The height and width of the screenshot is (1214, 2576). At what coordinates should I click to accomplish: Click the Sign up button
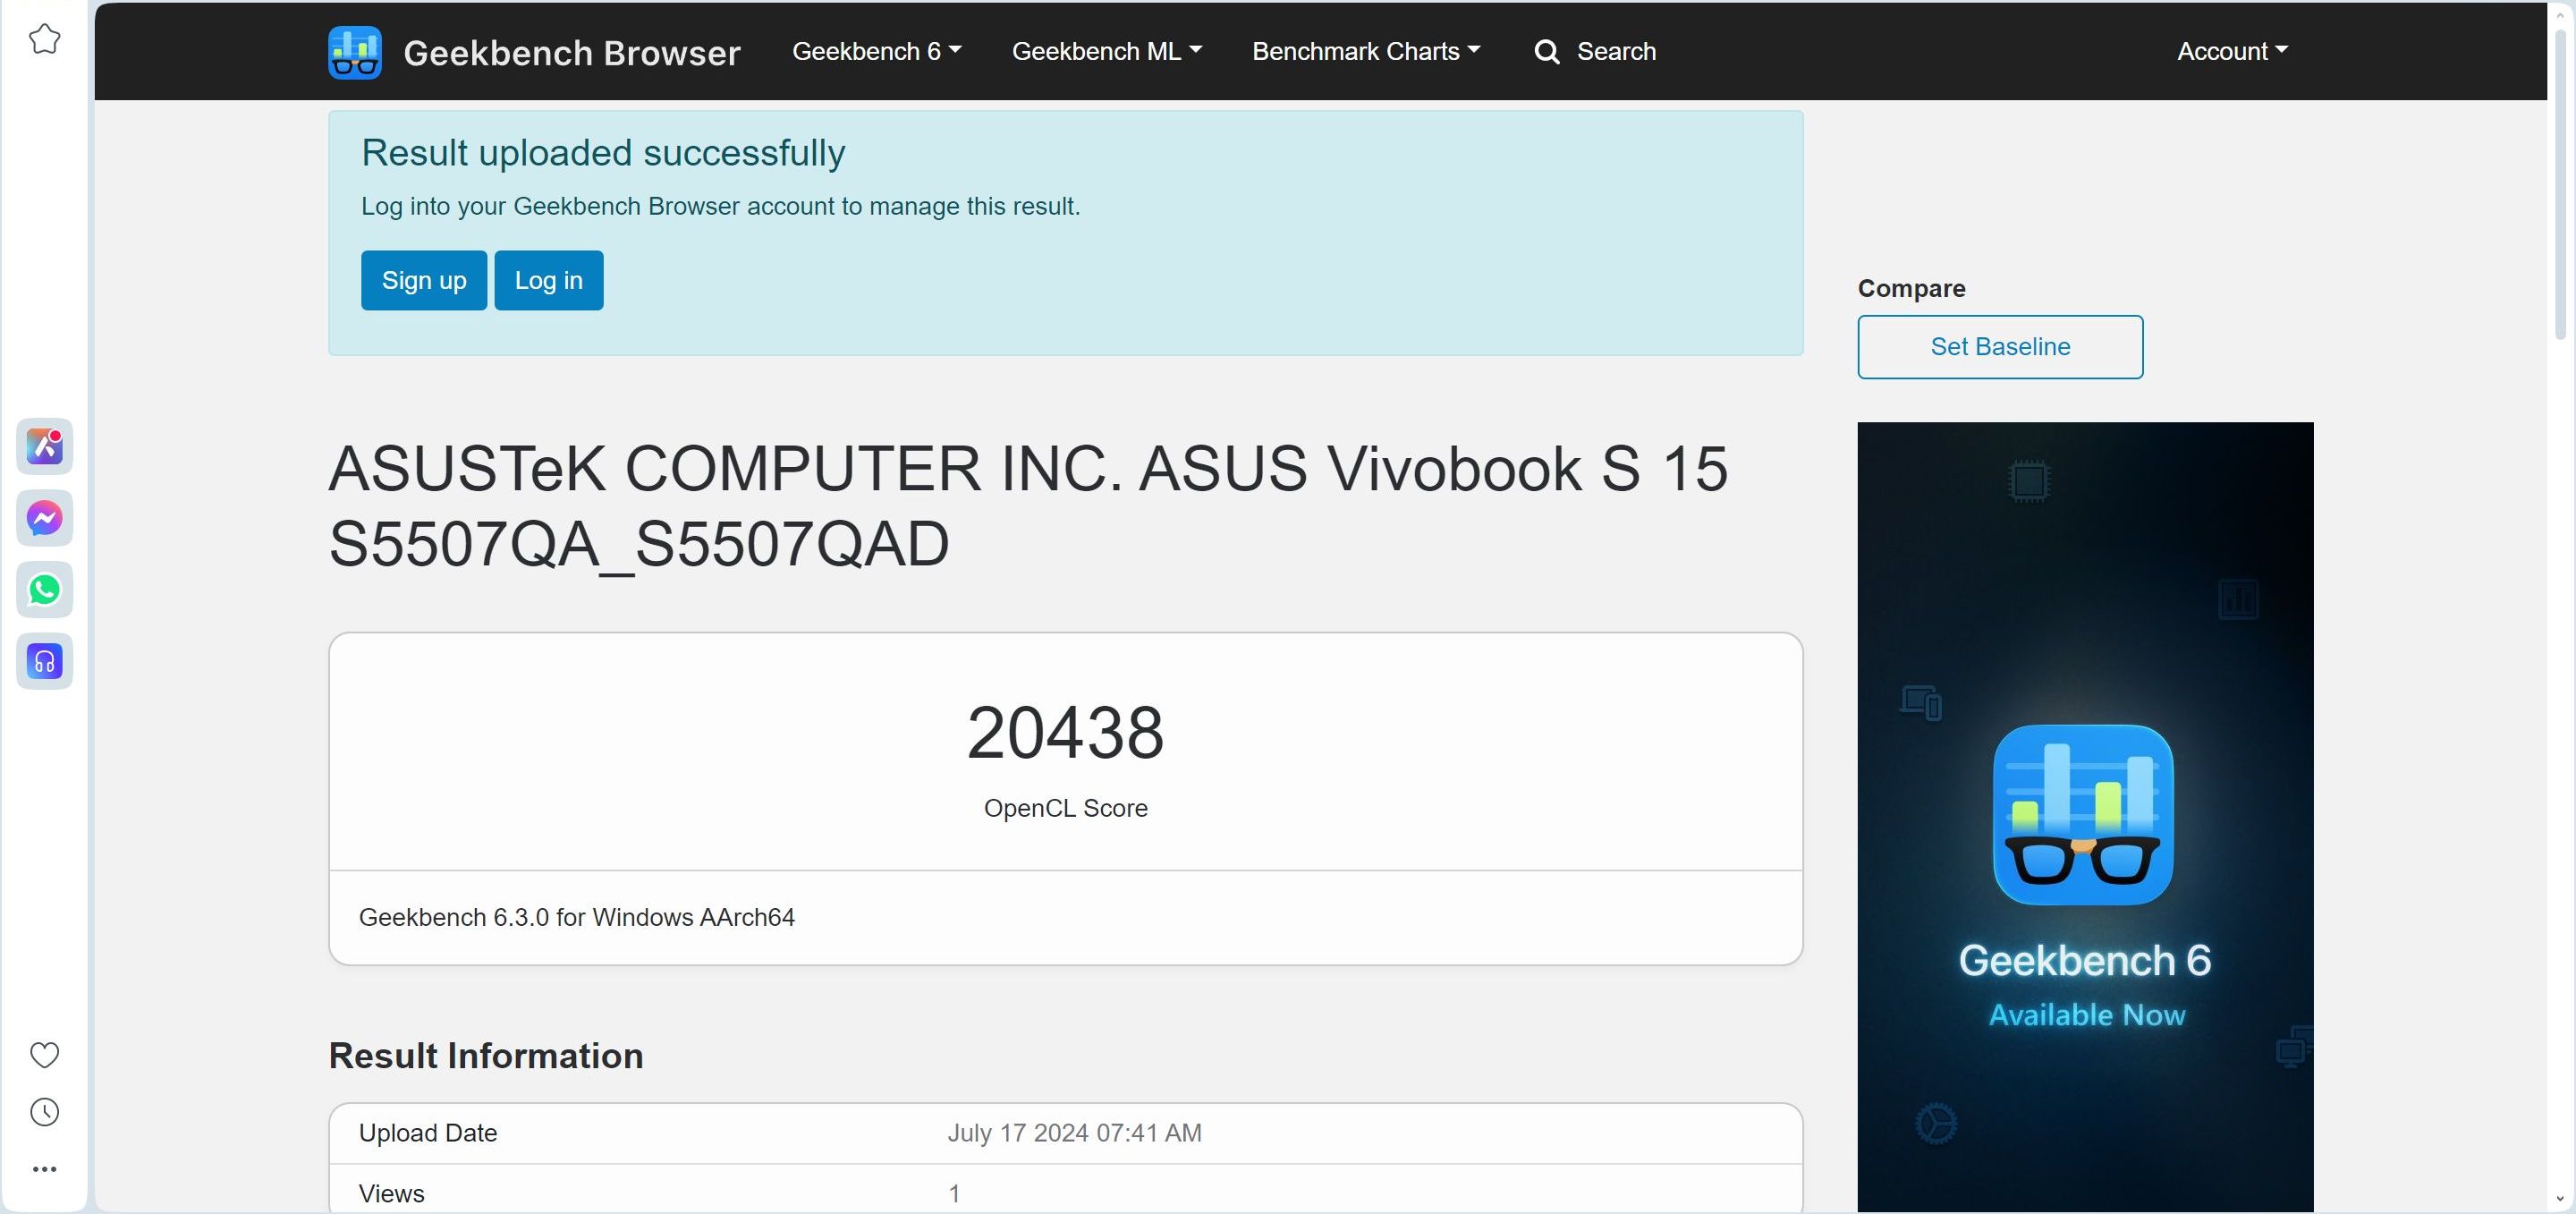(x=423, y=281)
